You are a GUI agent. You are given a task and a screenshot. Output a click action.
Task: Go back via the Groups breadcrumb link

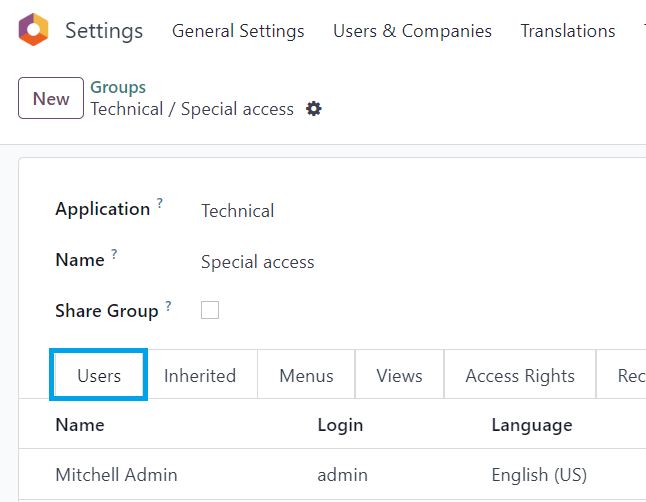(x=118, y=87)
